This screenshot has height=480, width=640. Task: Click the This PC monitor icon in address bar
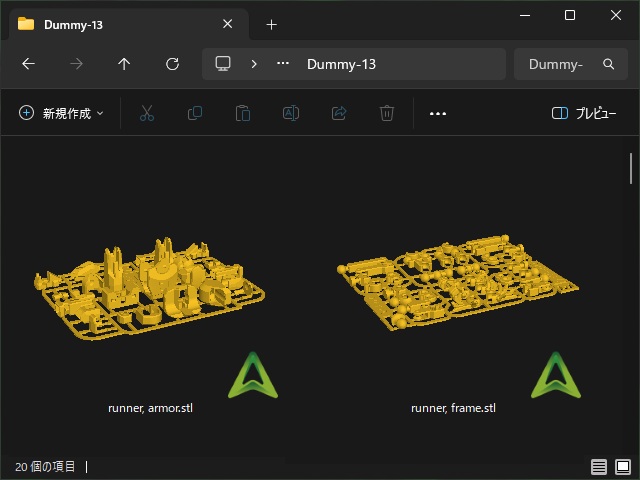coord(223,64)
